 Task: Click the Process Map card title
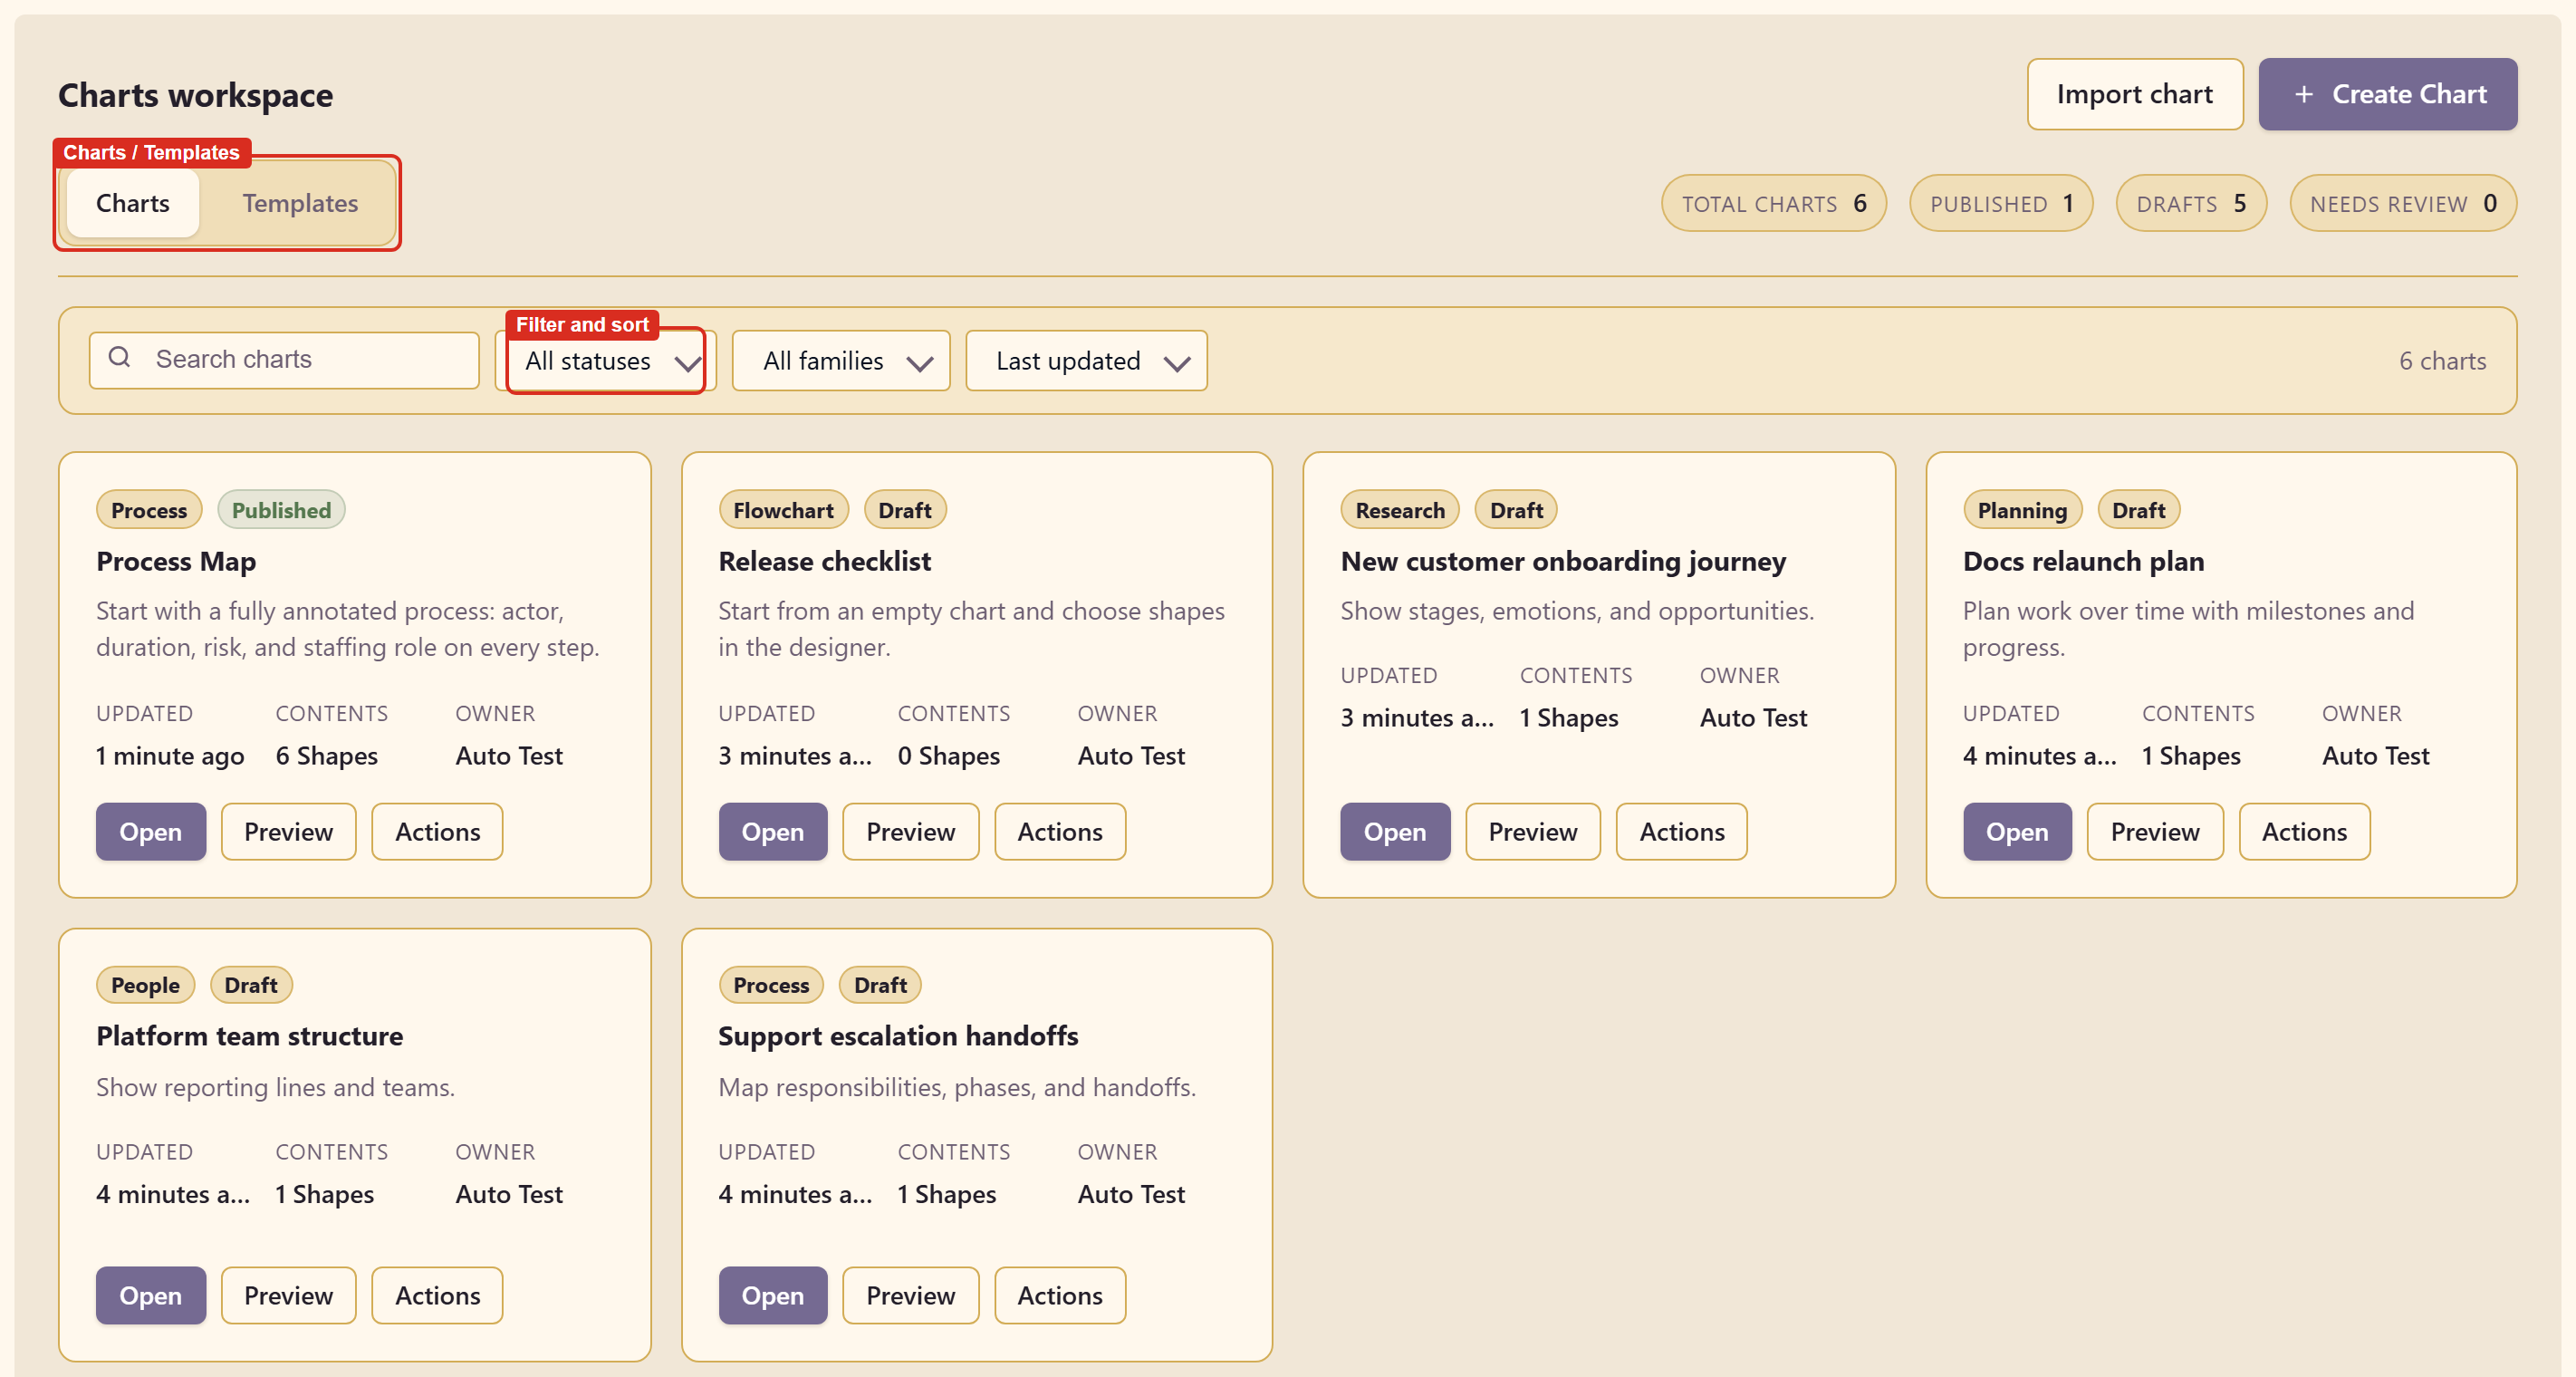click(176, 561)
